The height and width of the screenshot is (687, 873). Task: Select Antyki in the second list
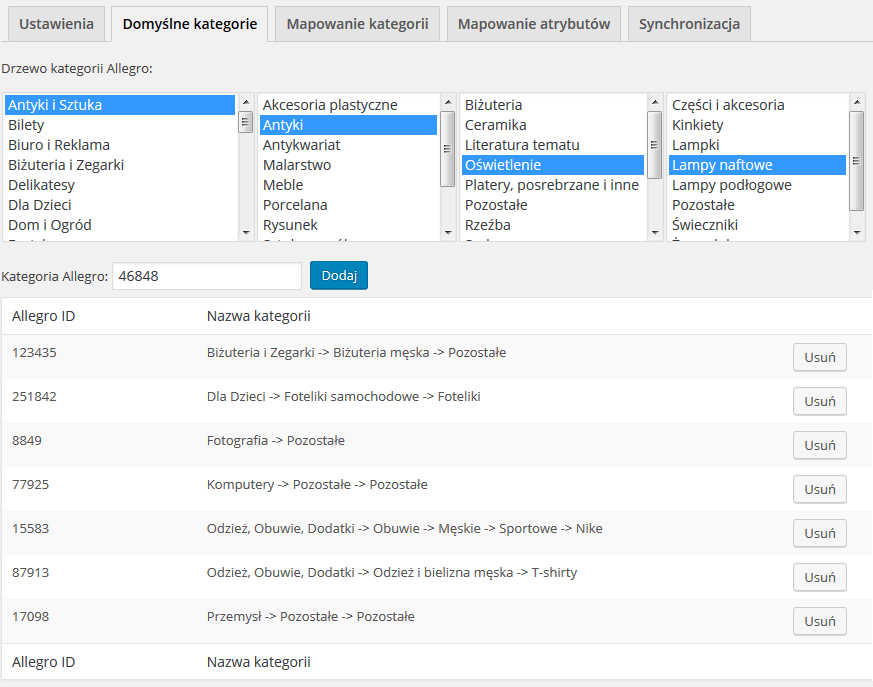[x=349, y=125]
